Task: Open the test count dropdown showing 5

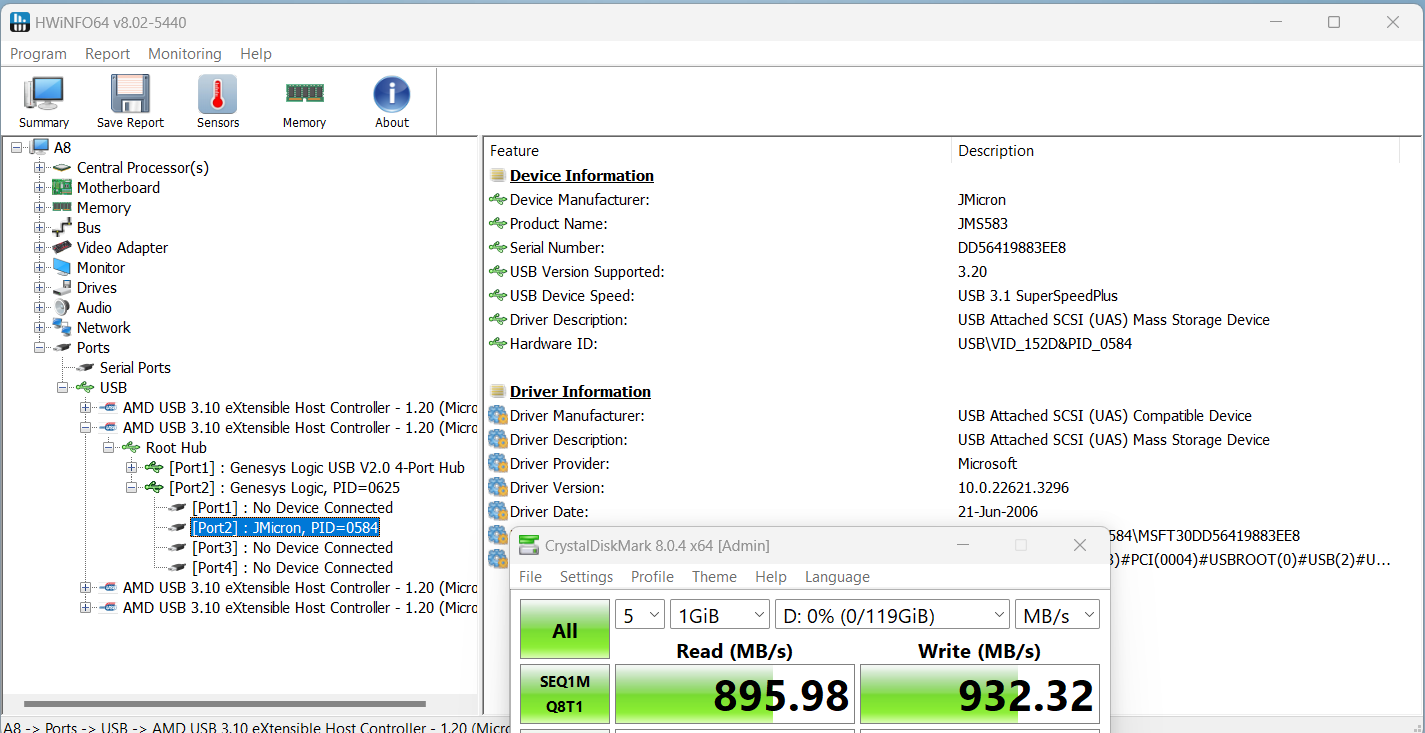Action: (x=640, y=616)
